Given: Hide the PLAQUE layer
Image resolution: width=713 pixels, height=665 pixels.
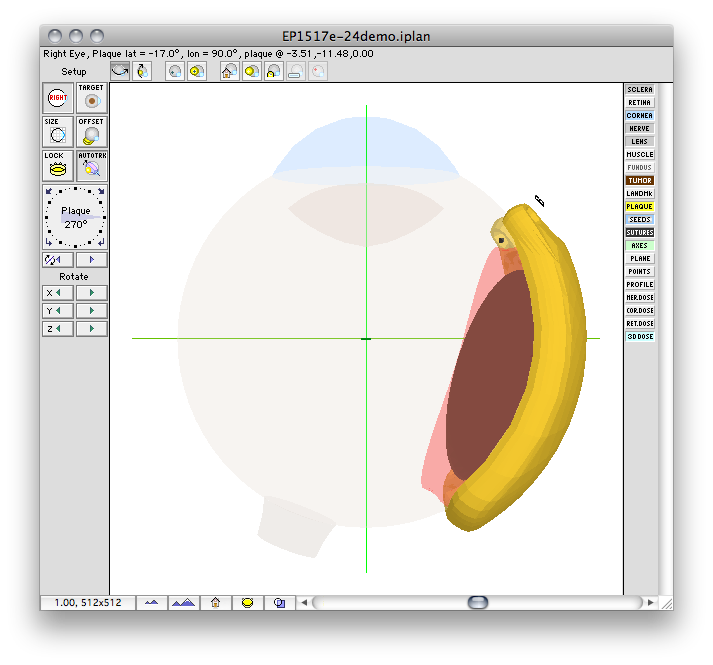Looking at the screenshot, I should (639, 207).
